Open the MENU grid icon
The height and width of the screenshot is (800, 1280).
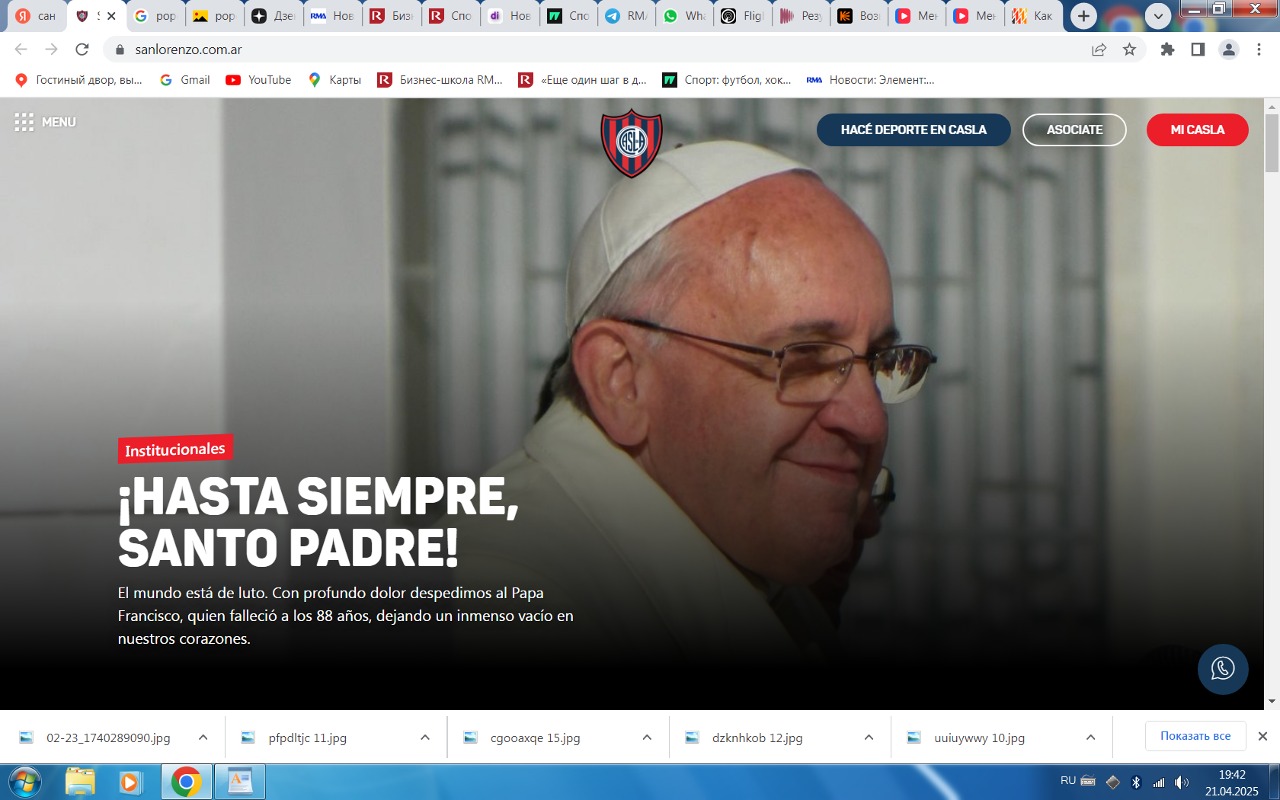pos(24,122)
